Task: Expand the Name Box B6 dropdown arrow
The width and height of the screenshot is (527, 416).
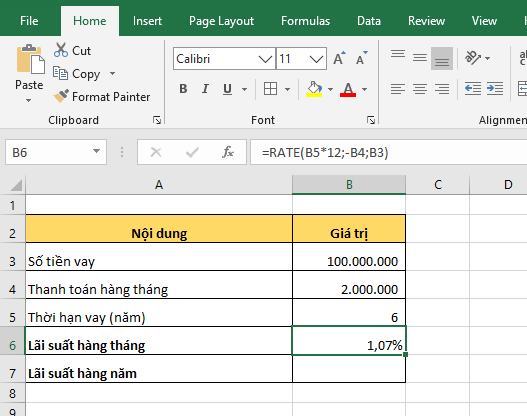Action: [96, 152]
